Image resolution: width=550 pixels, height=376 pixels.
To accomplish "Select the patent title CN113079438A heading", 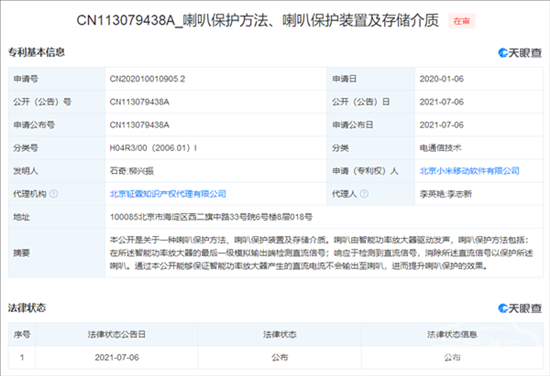I will click(x=257, y=21).
